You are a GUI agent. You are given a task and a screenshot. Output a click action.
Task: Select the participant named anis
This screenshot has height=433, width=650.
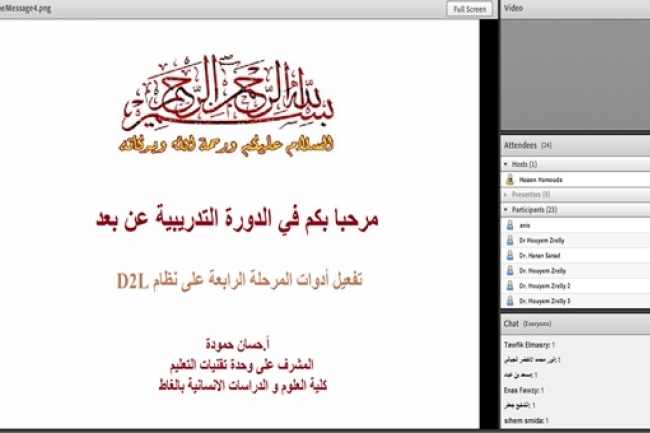[x=524, y=225]
